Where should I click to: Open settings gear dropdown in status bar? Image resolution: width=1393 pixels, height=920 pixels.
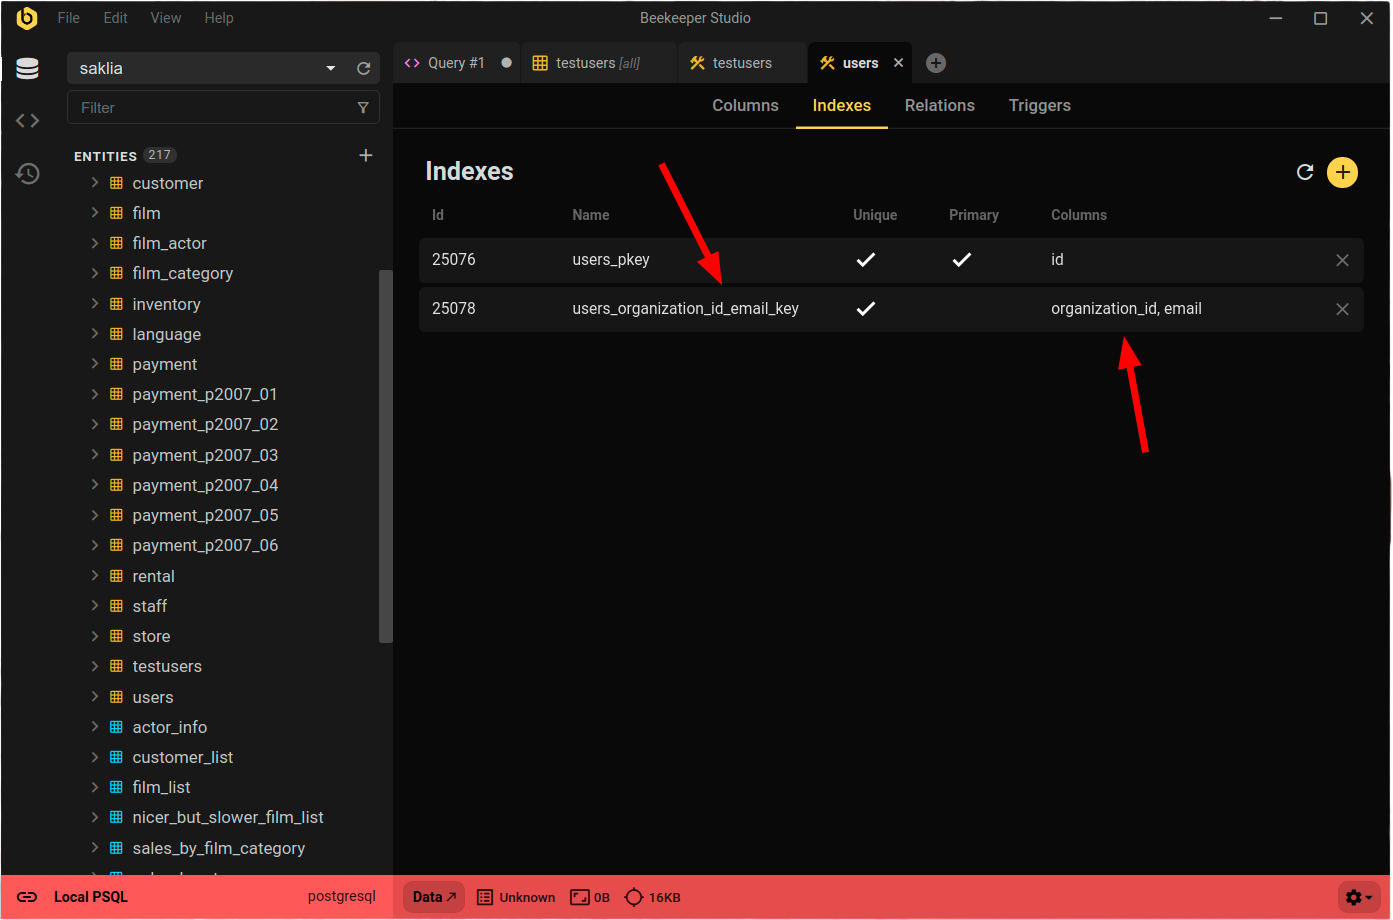pyautogui.click(x=1358, y=897)
